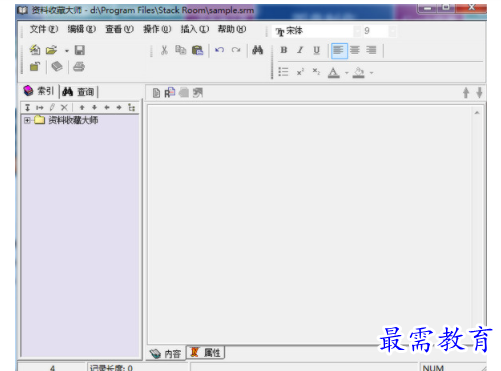Click the move node left arrow

107,107
